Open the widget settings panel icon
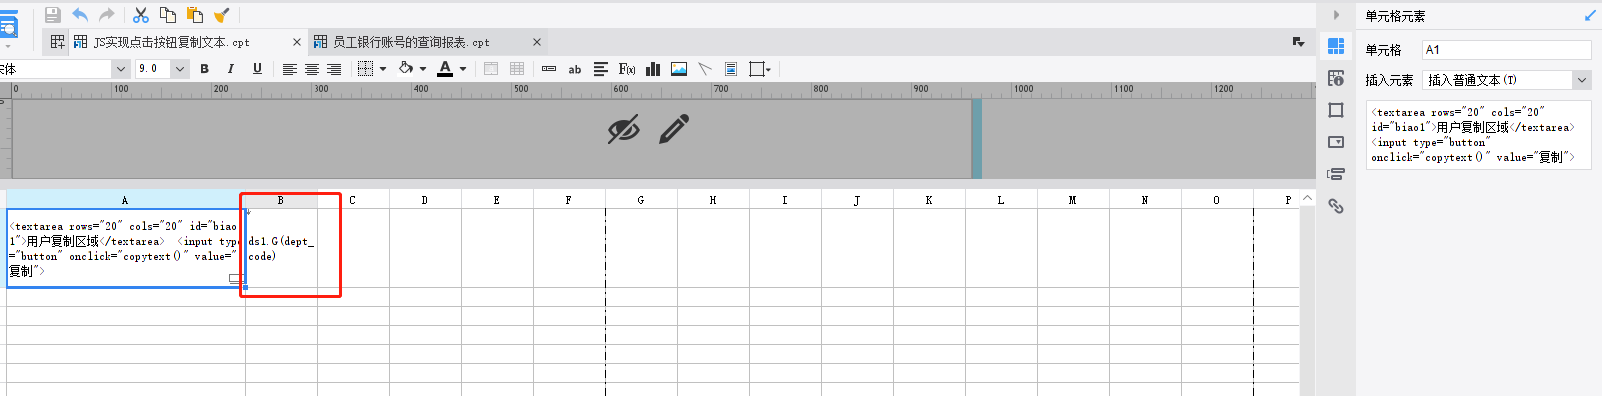 1336,142
